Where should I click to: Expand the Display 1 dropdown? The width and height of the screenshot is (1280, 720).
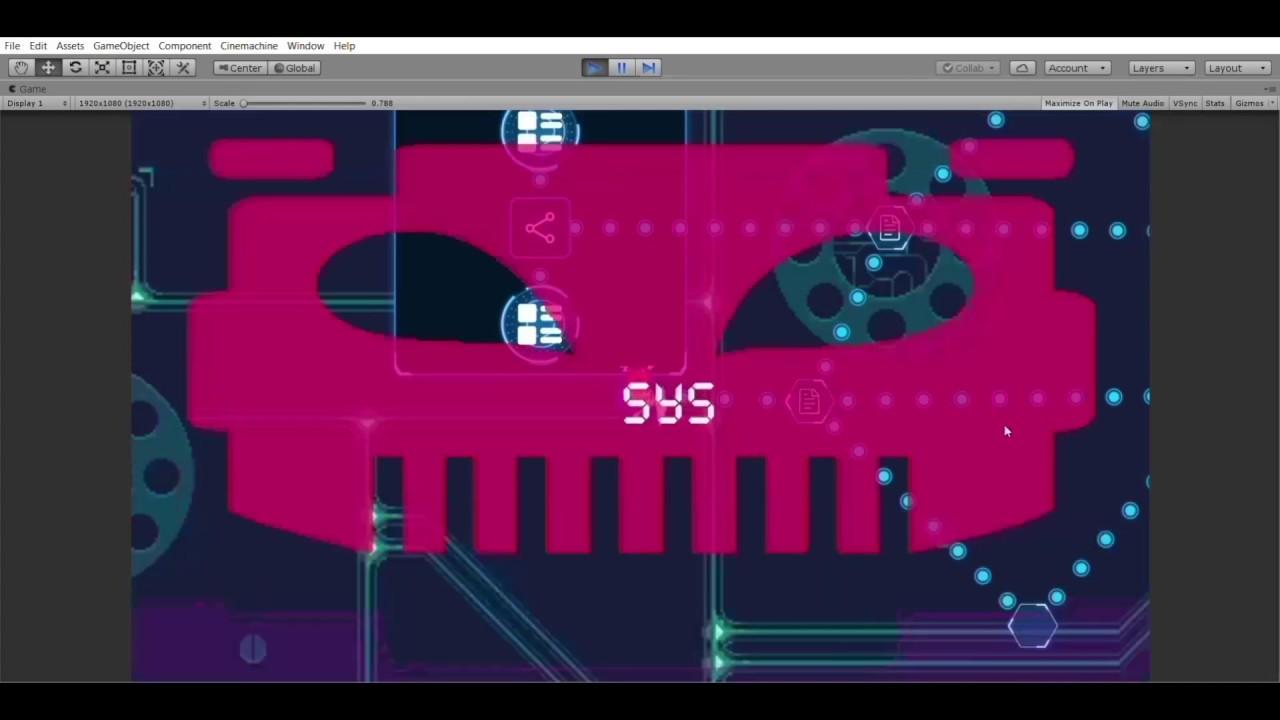tap(37, 103)
